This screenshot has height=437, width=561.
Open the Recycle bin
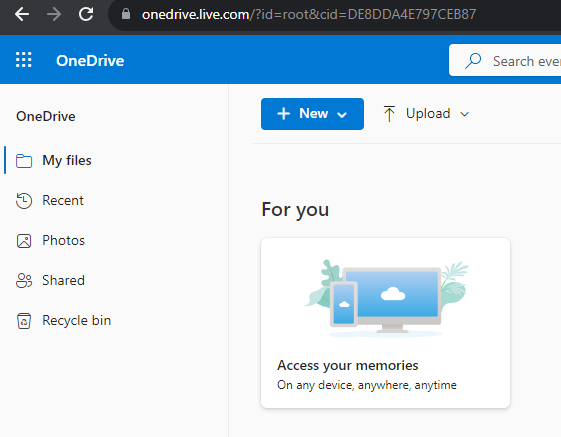[x=77, y=320]
